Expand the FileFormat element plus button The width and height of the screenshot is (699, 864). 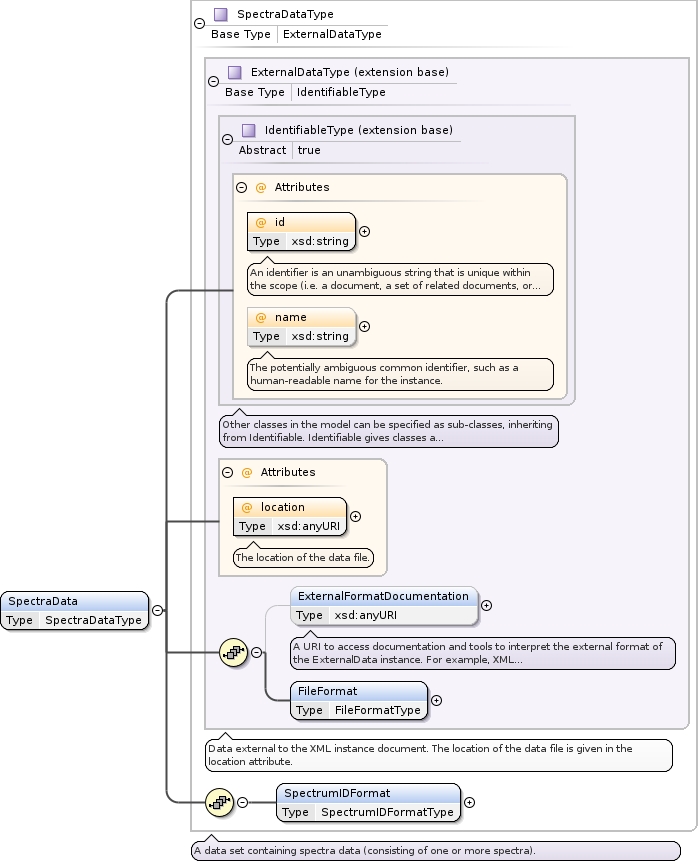click(x=436, y=700)
